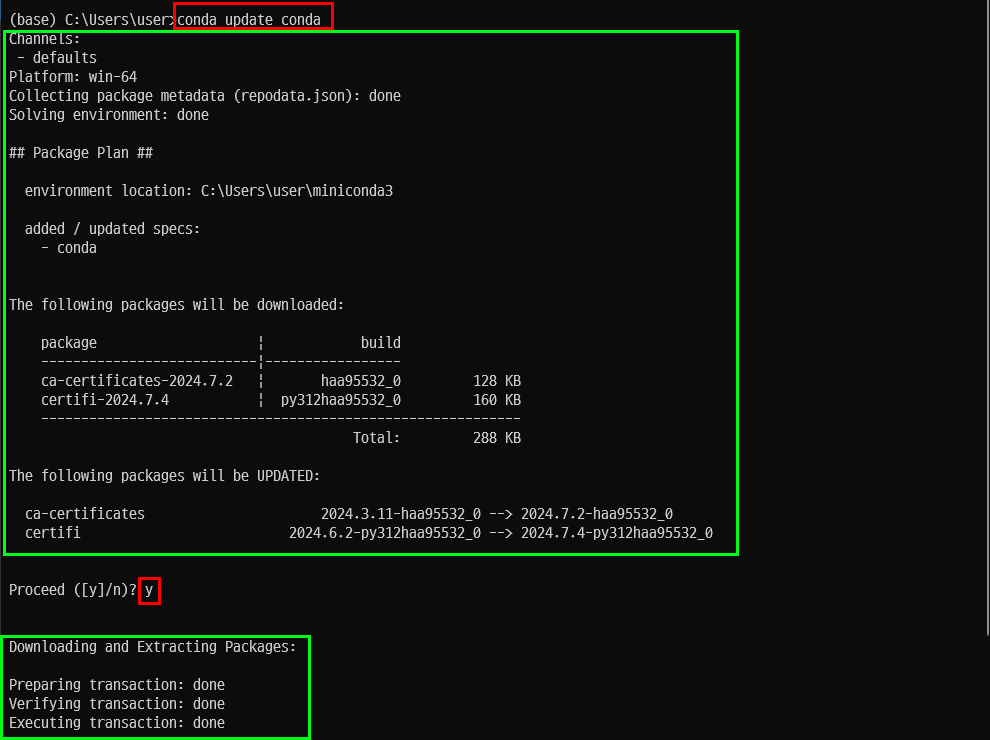Viewport: 990px width, 740px height.
Task: Click 'The following packages will be UPDATED:'
Action: point(164,476)
